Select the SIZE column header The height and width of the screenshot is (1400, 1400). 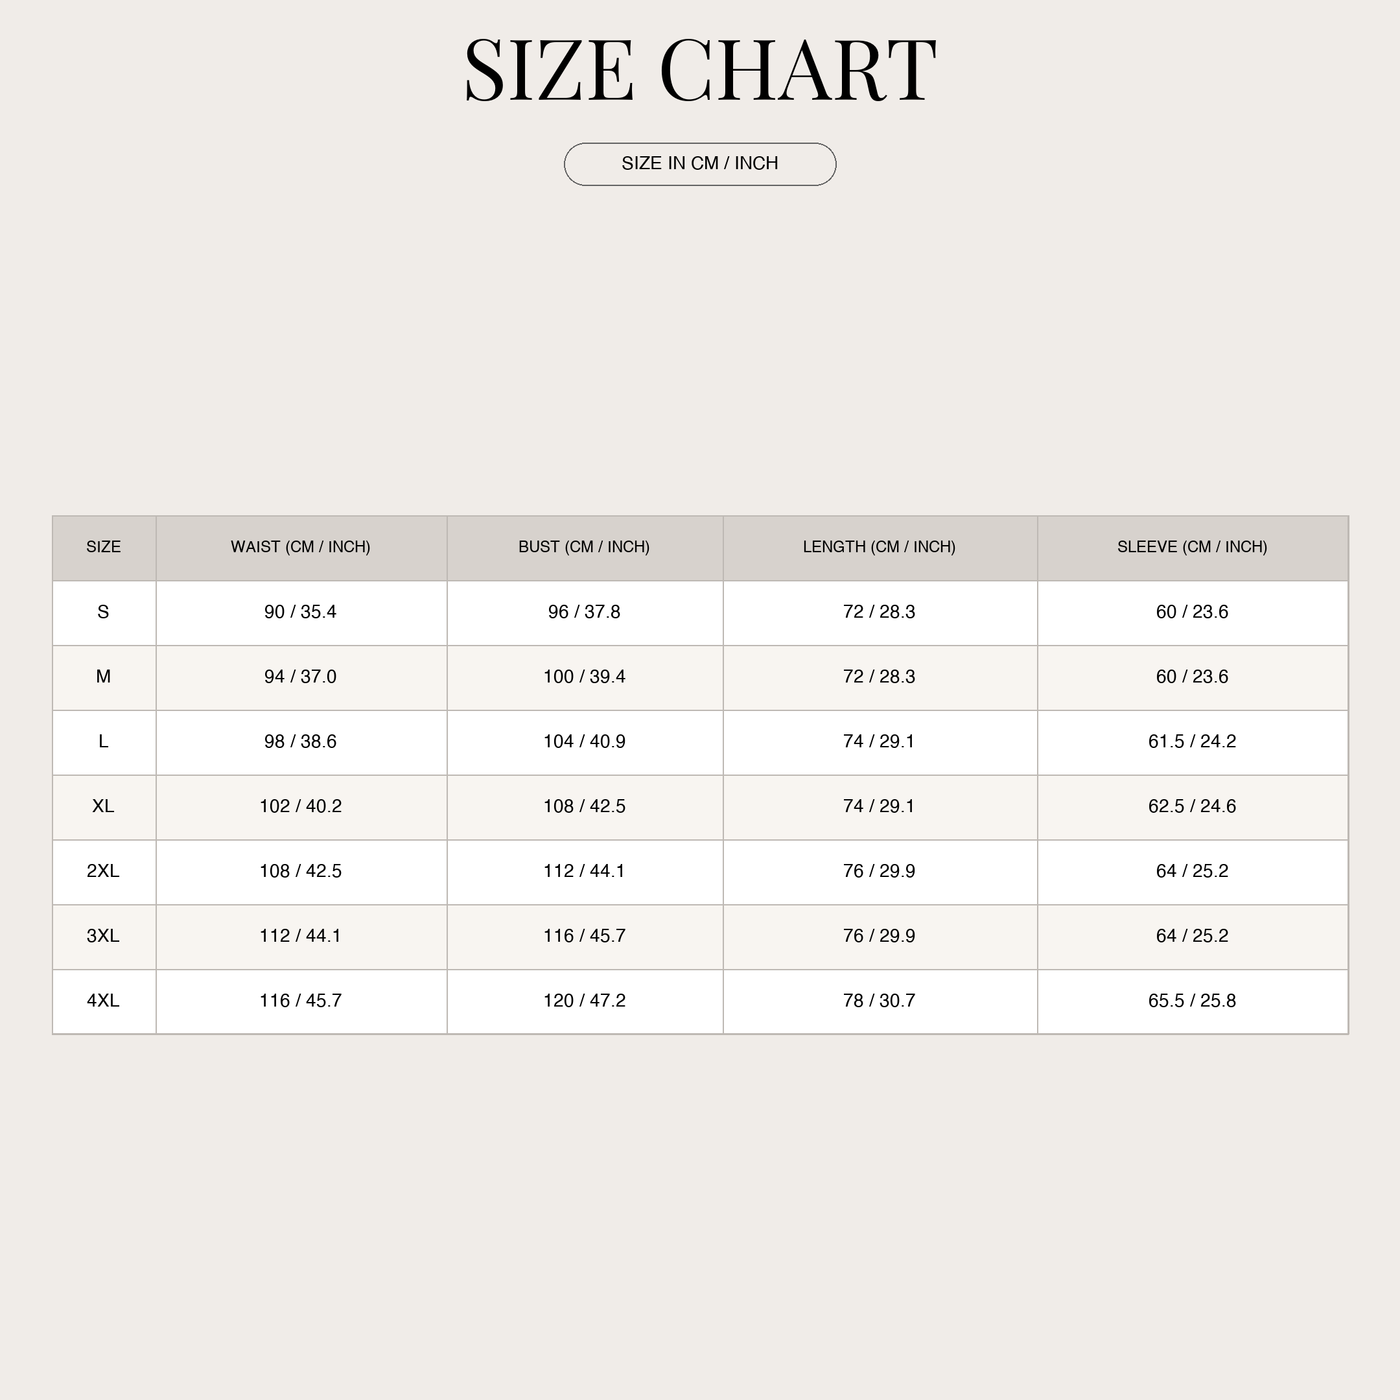tap(104, 547)
